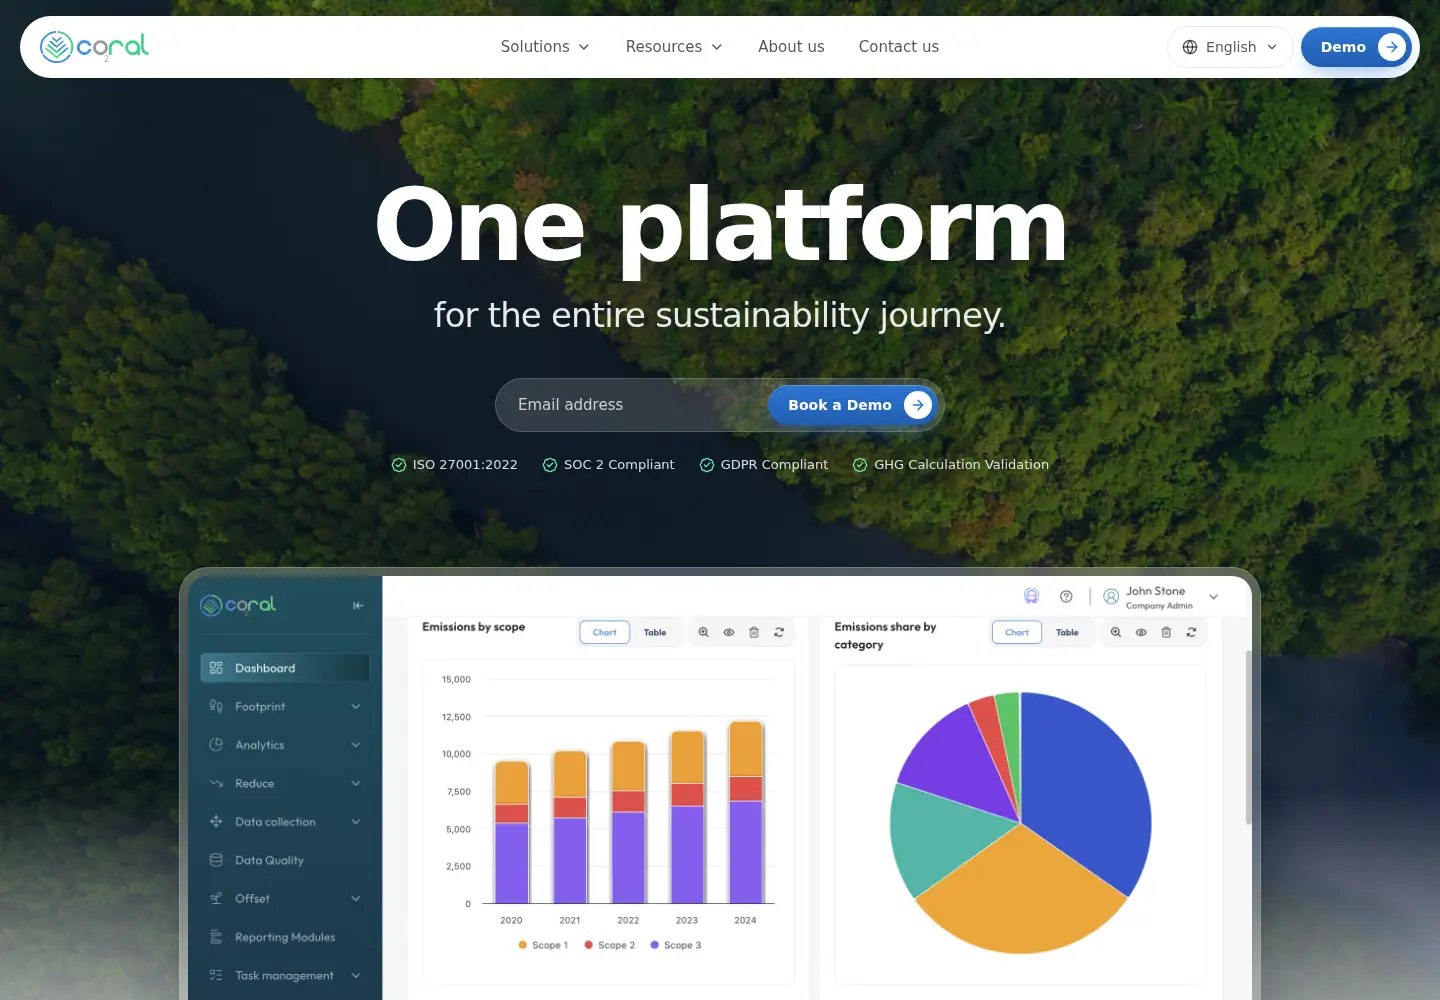1440x1000 pixels.
Task: Click the dashboard vertical scrollbar
Action: (1248, 737)
